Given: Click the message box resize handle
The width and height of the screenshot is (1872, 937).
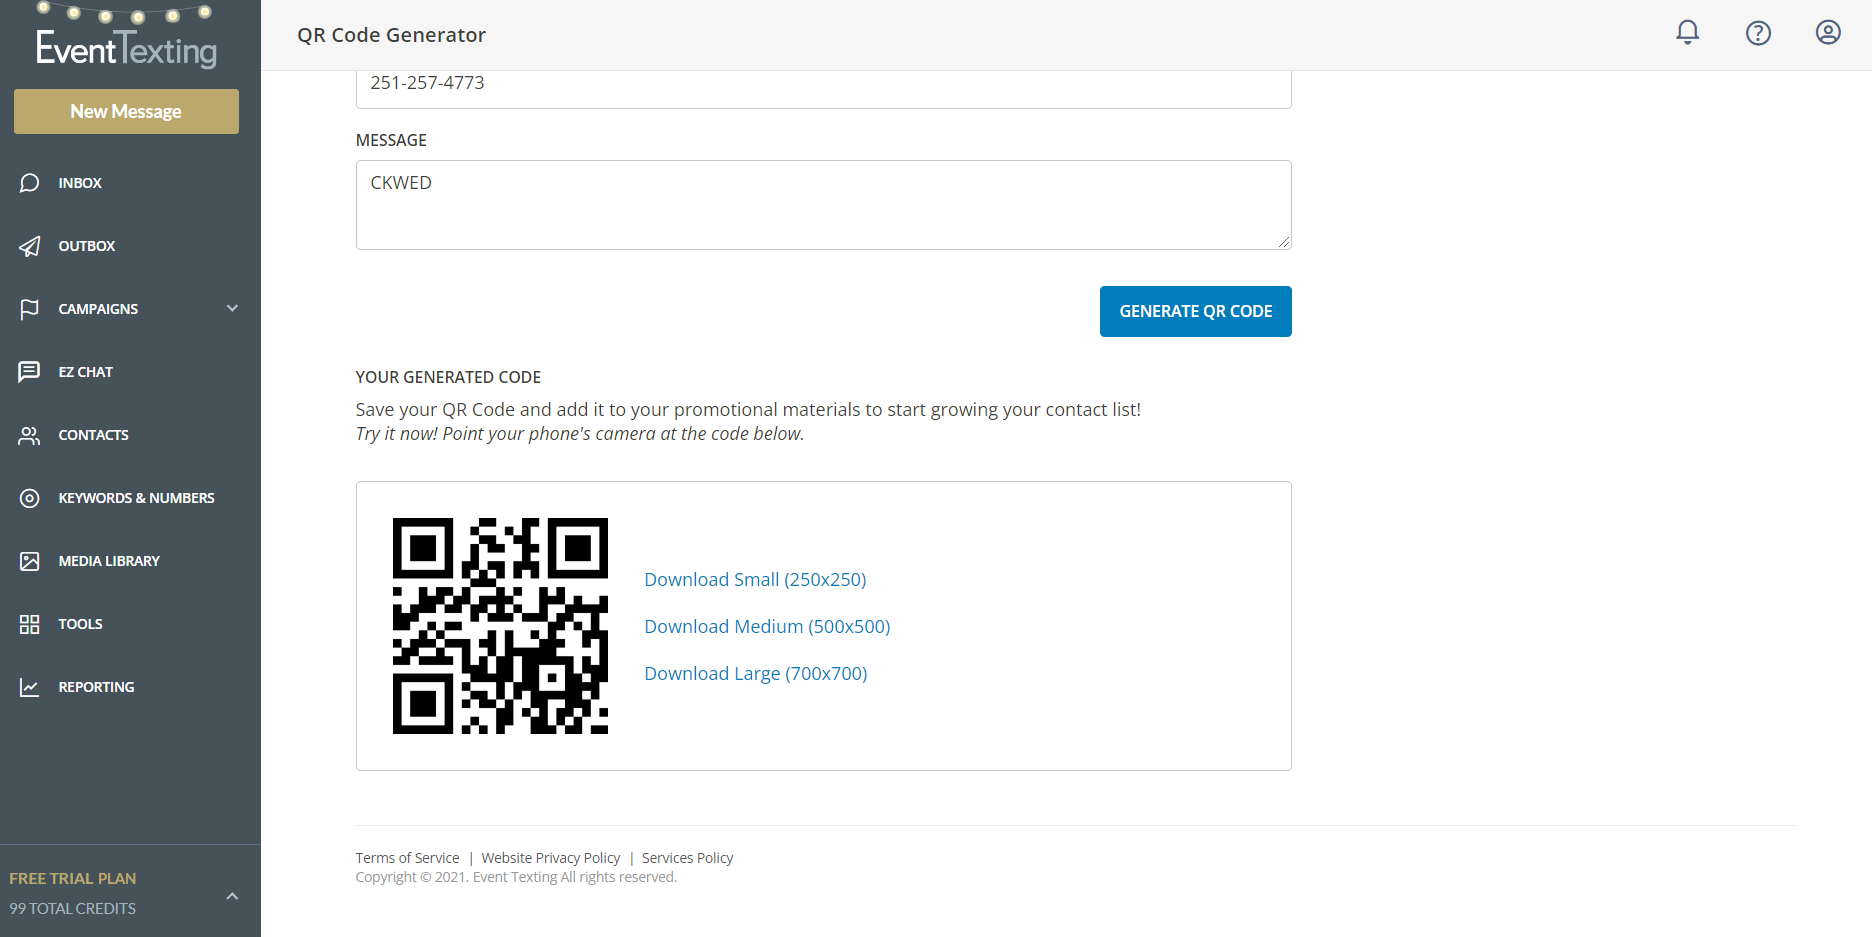Looking at the screenshot, I should pos(1284,242).
